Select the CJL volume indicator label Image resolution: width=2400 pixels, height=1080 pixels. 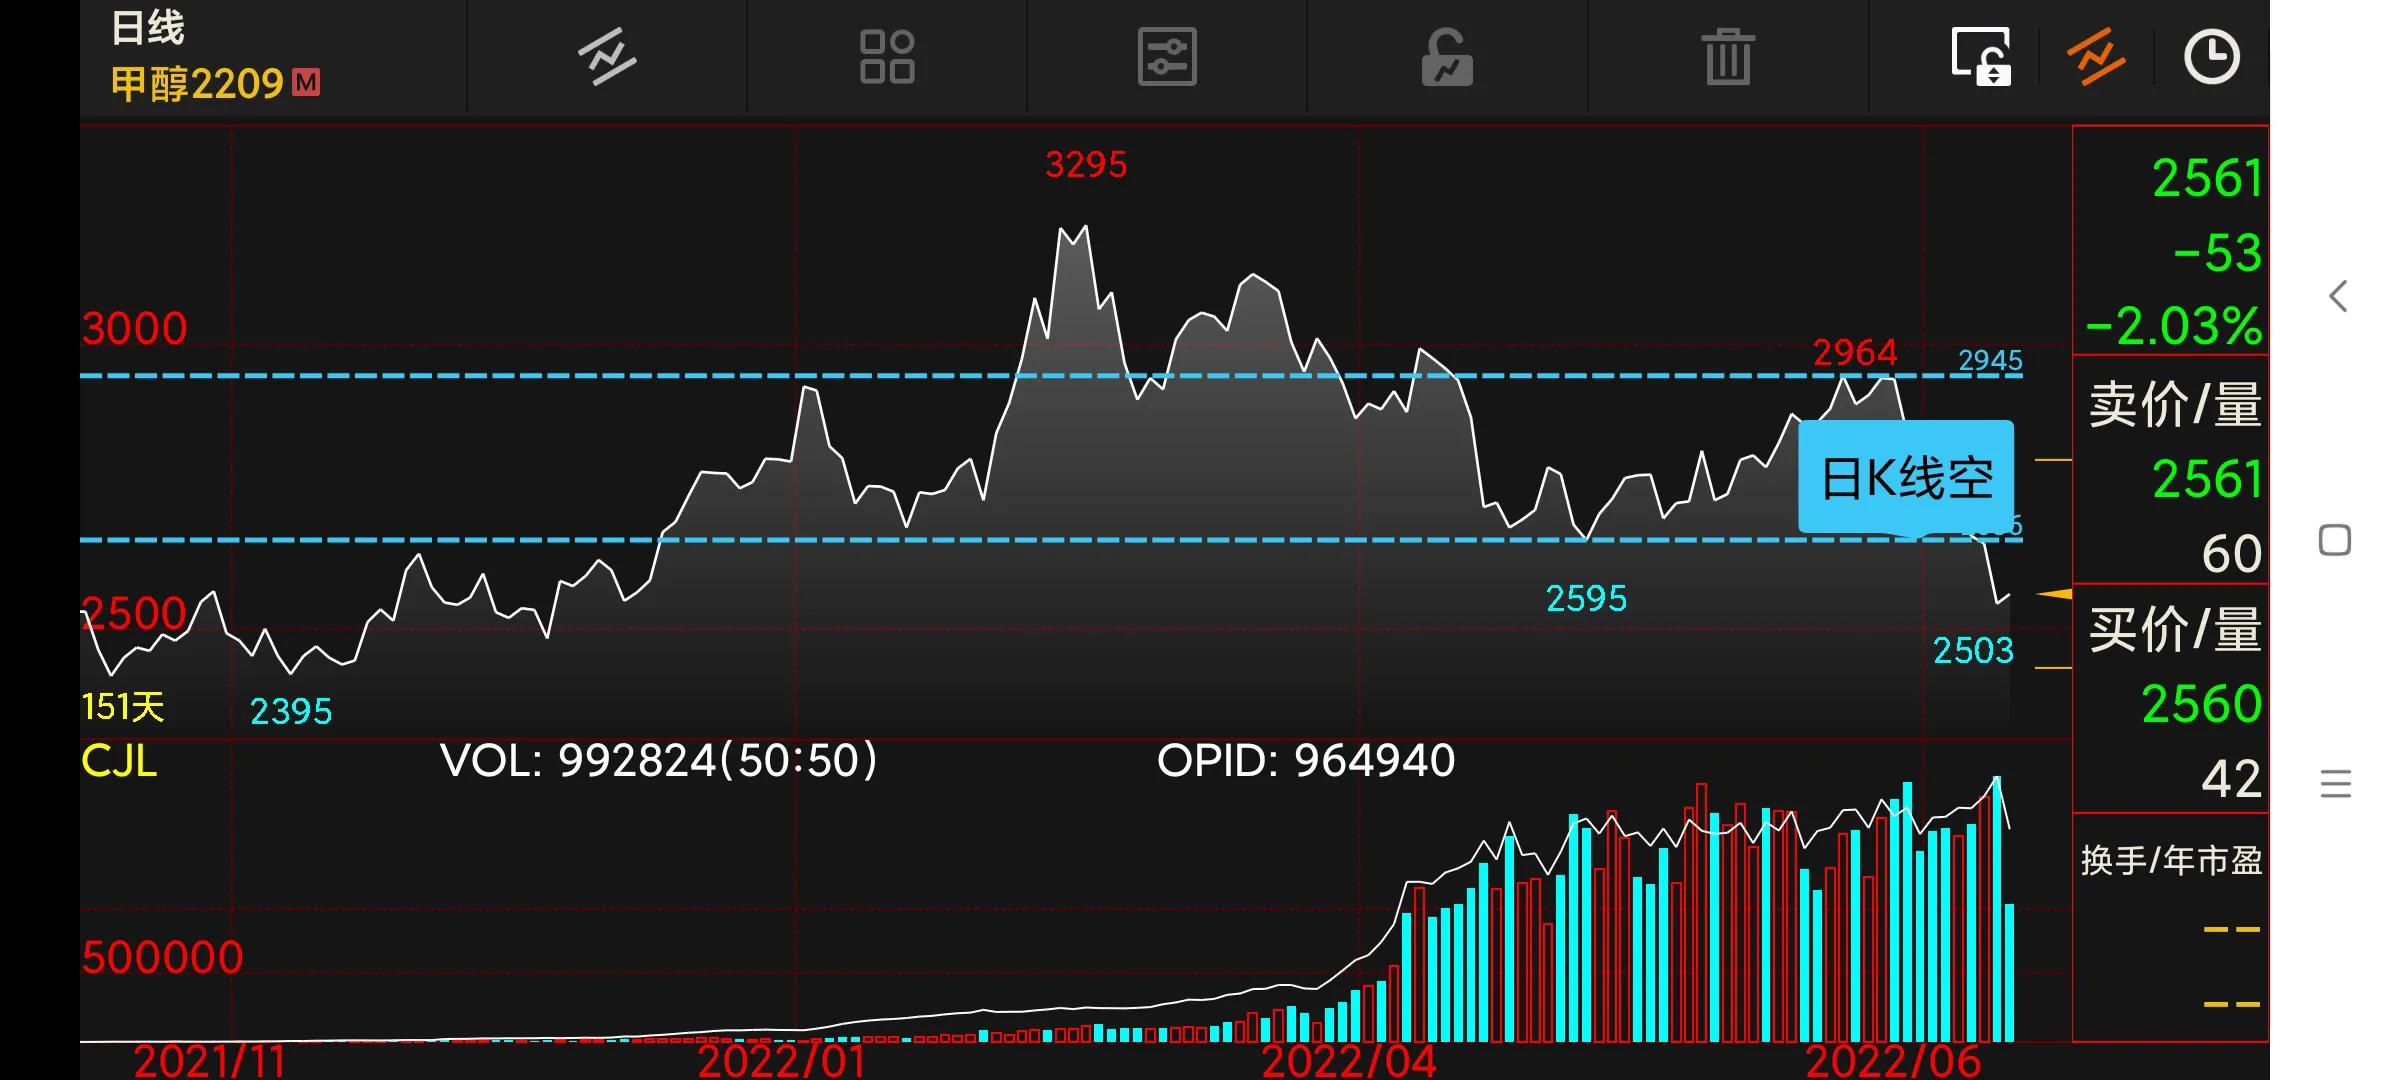(119, 762)
